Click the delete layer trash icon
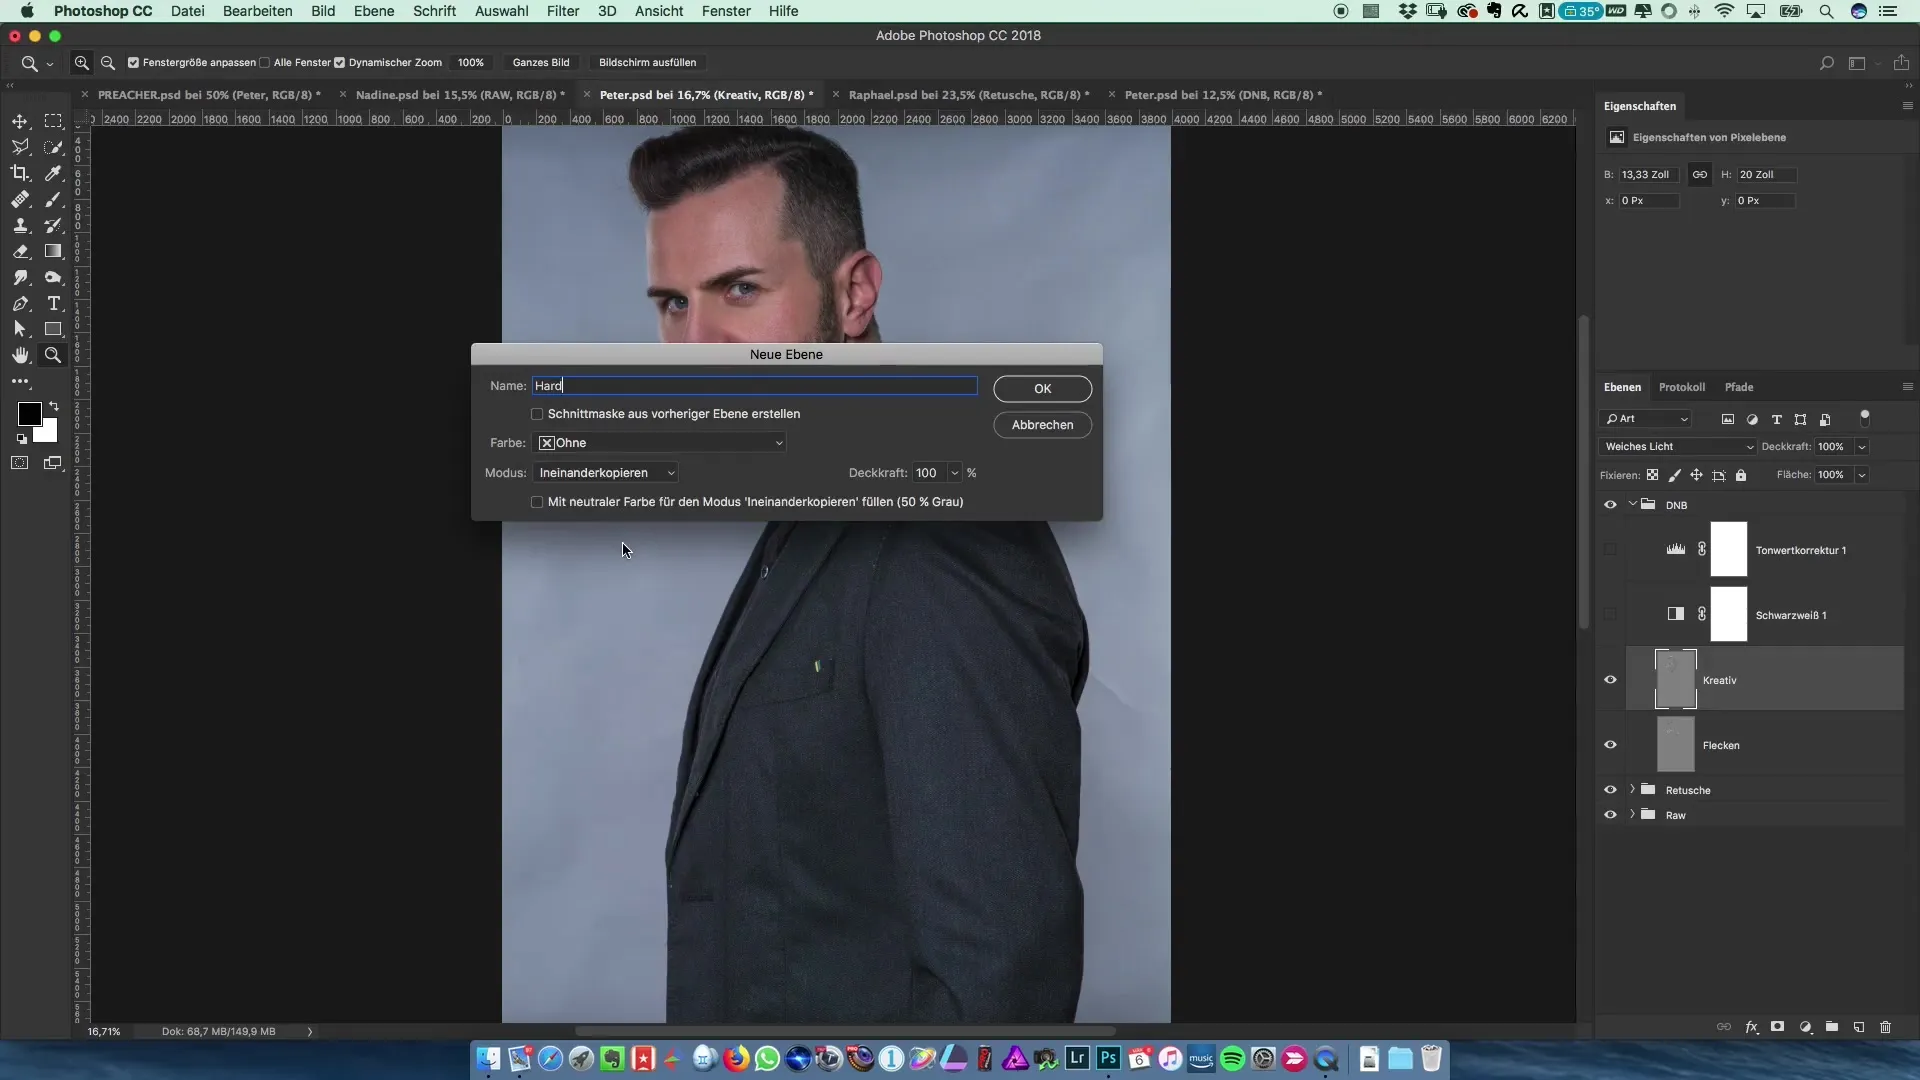1920x1080 pixels. (x=1885, y=1027)
